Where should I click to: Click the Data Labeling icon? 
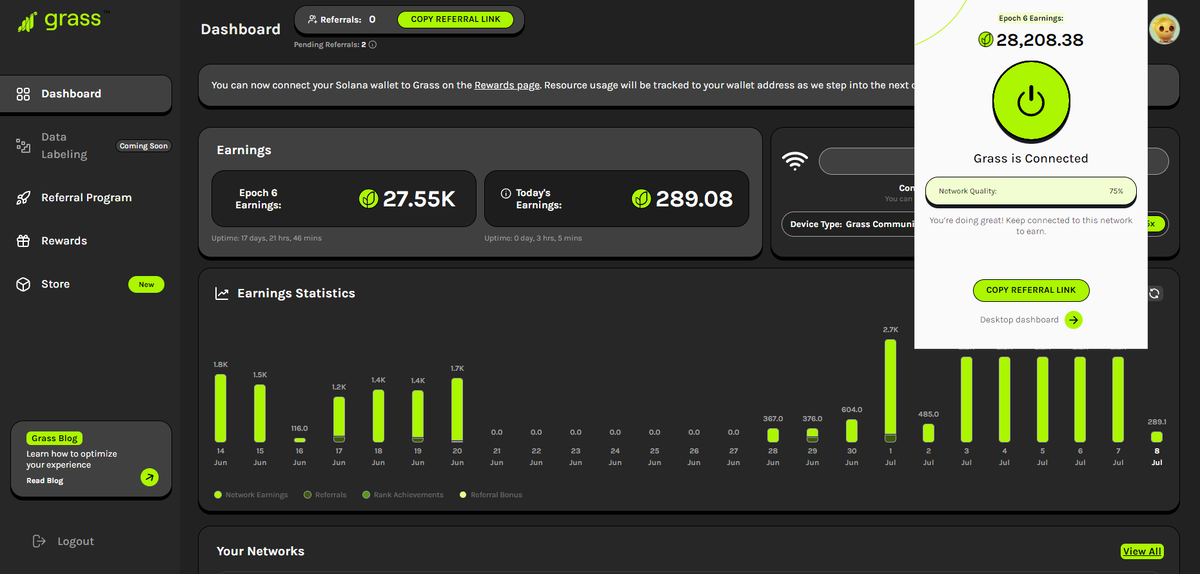(23, 146)
